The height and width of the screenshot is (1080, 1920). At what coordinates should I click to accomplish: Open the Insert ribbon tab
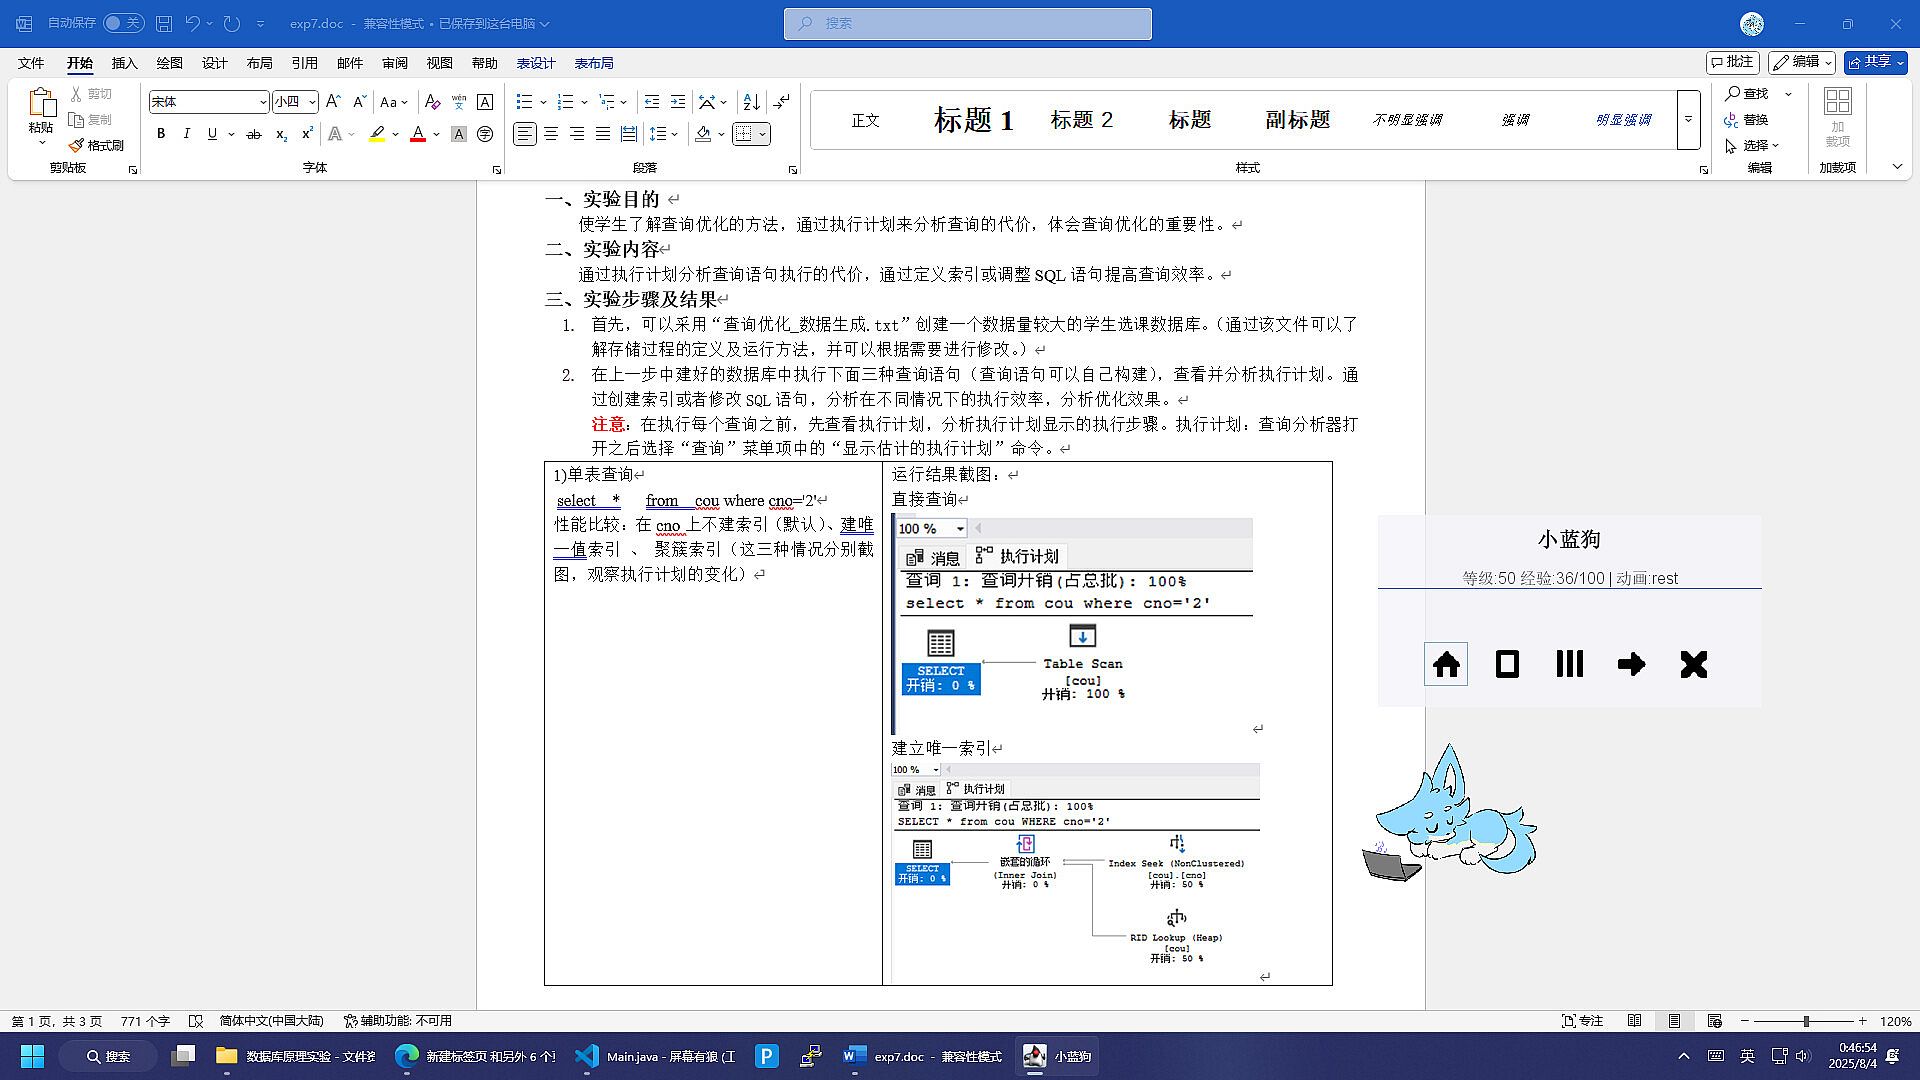point(124,63)
